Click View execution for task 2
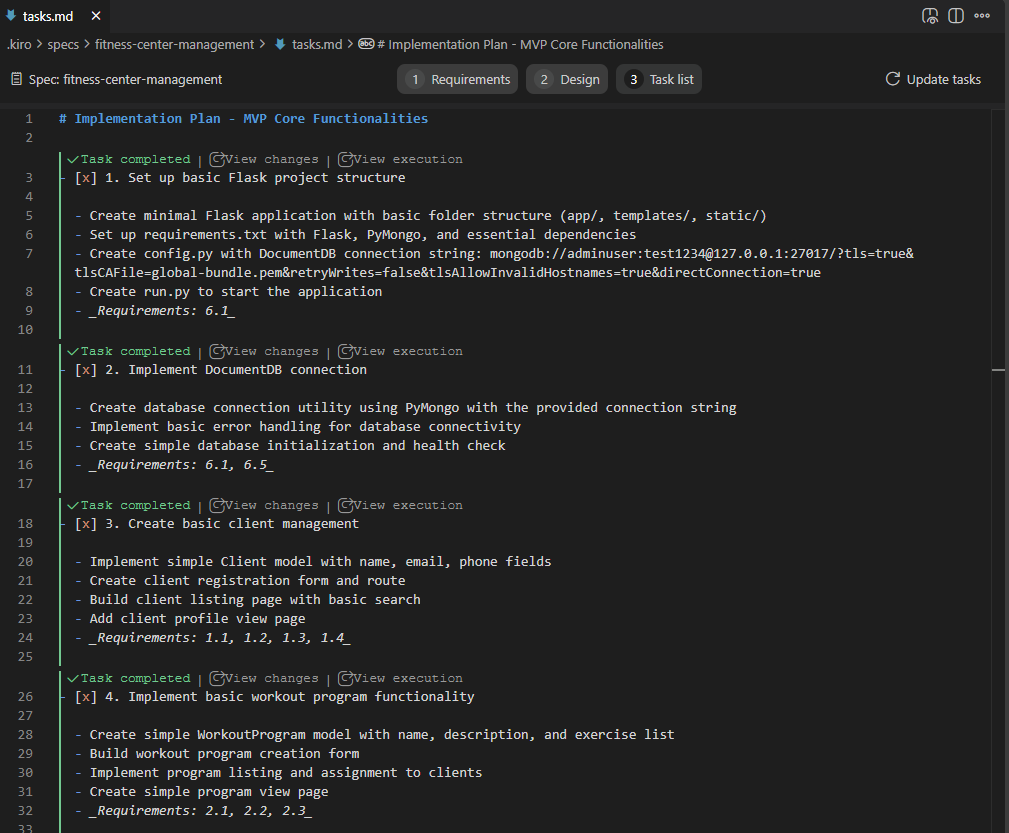1009x833 pixels. (400, 351)
